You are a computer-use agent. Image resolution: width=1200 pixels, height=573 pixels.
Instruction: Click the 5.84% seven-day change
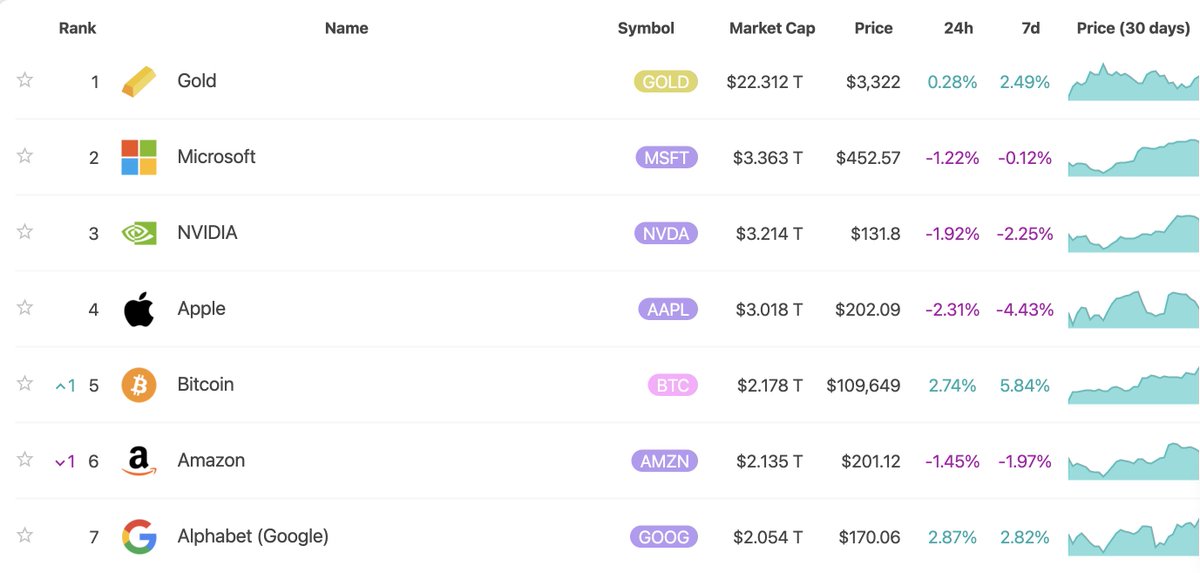point(1025,386)
